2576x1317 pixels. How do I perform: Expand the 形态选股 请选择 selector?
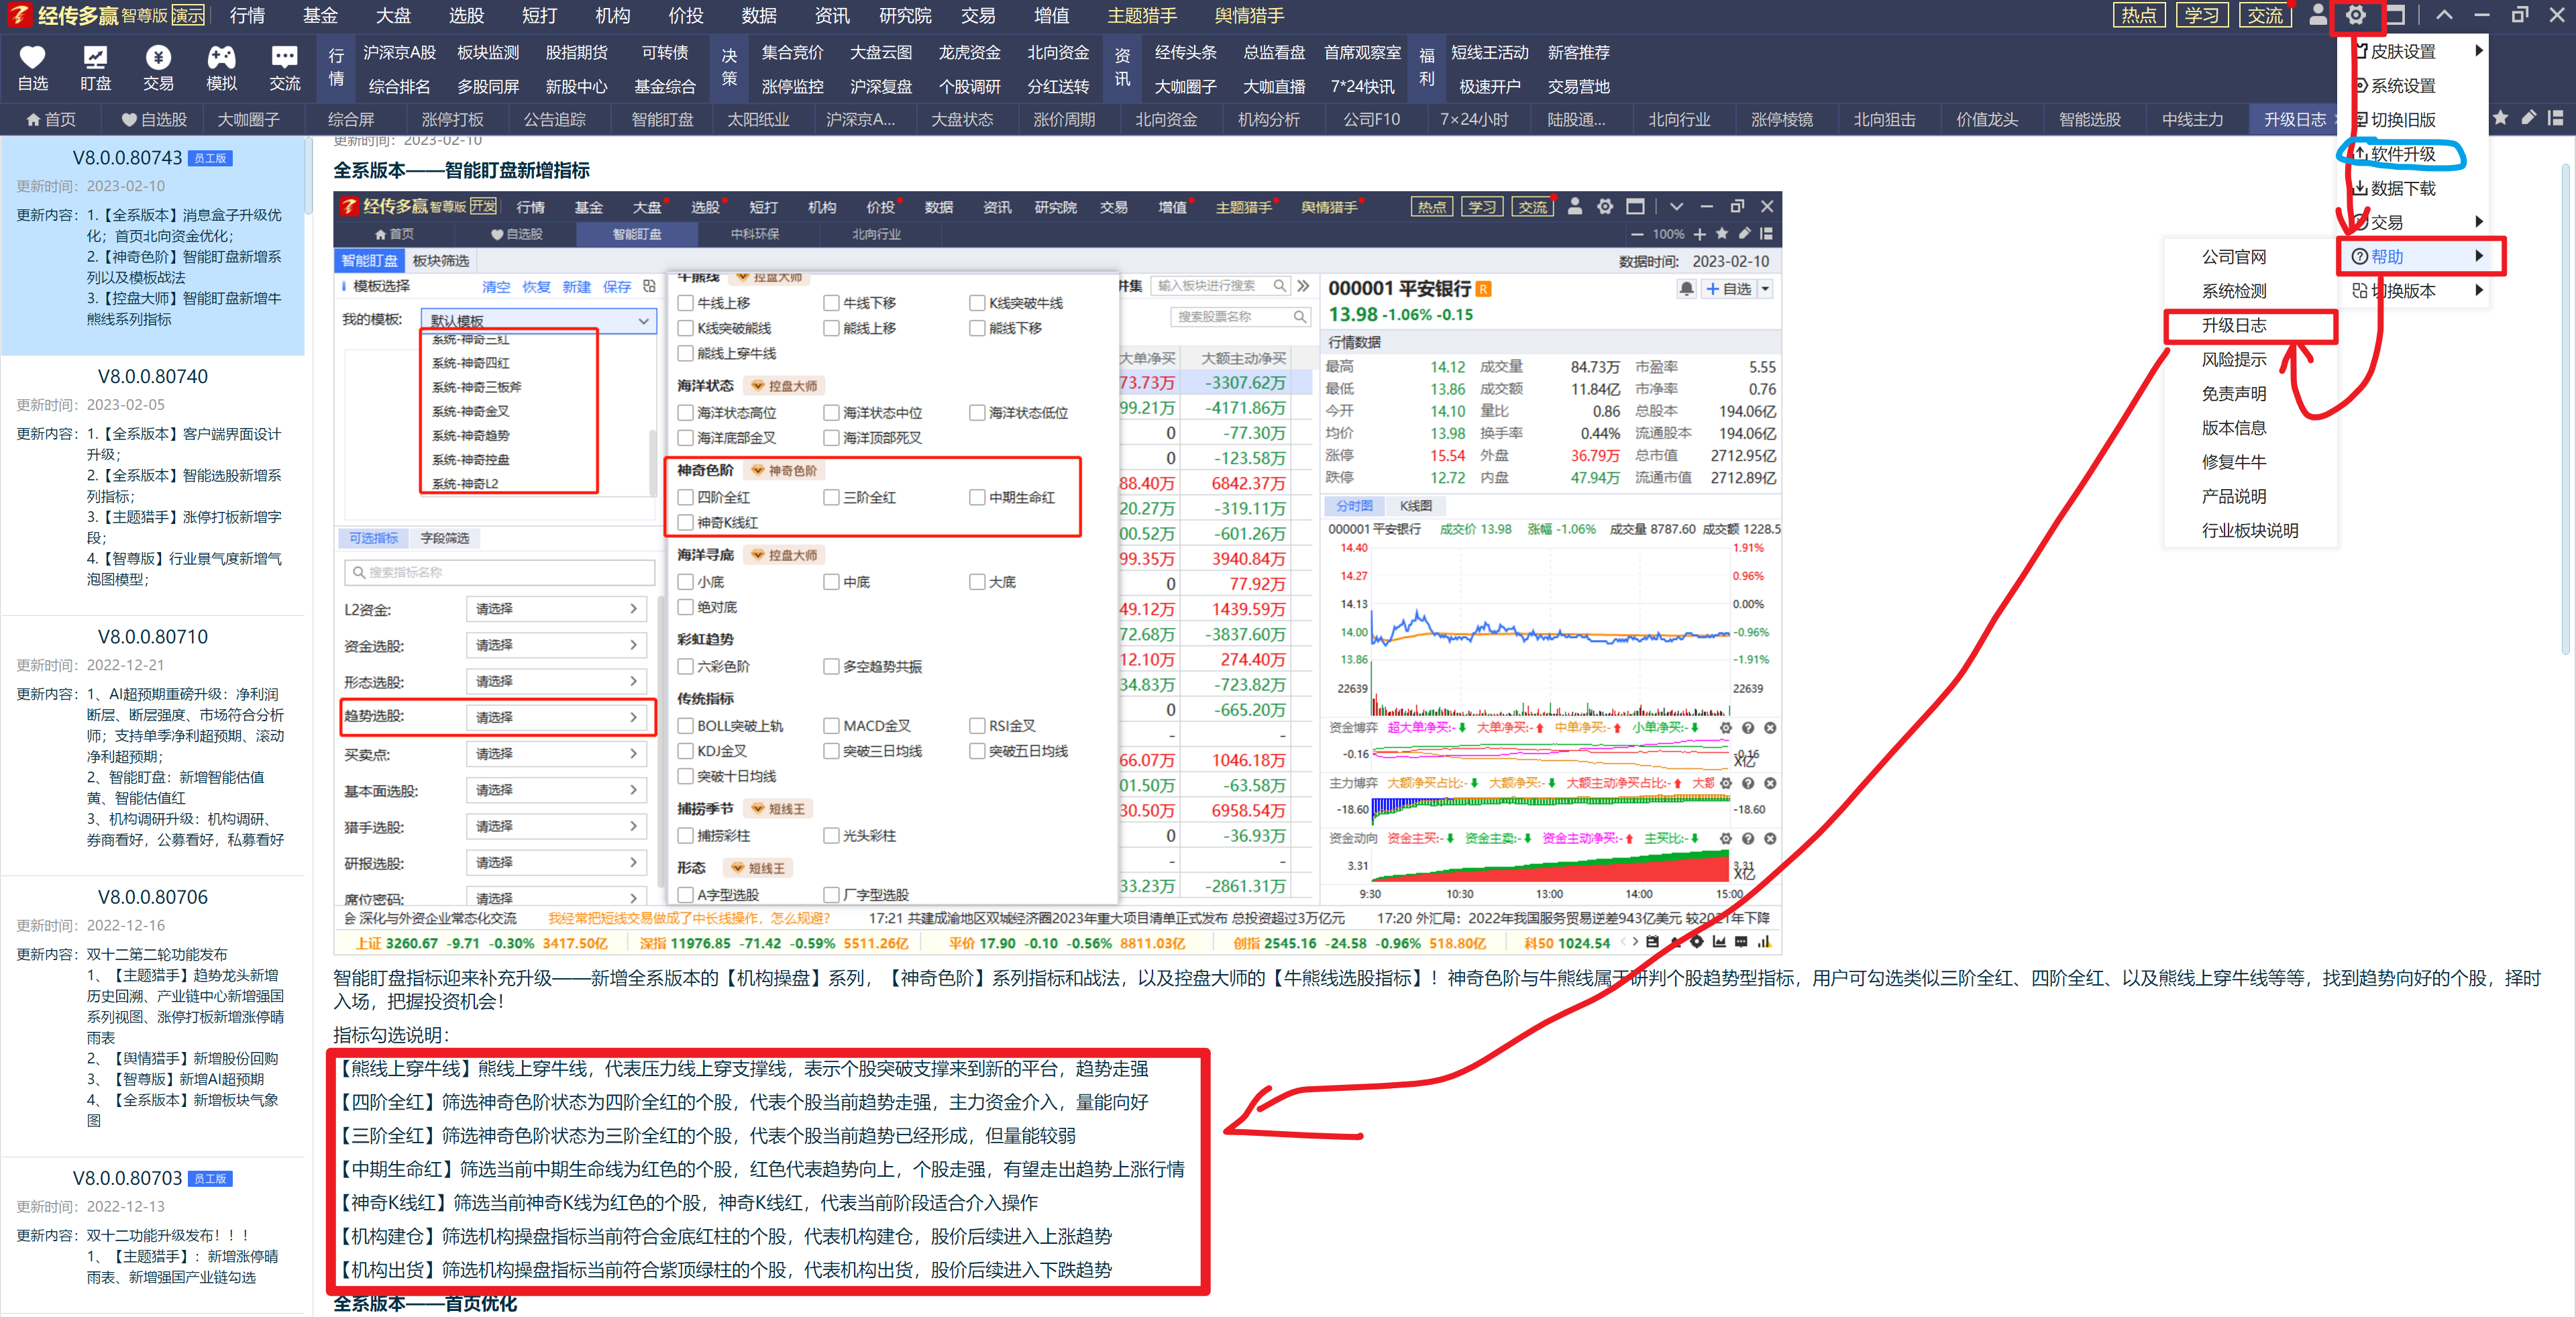coord(556,681)
